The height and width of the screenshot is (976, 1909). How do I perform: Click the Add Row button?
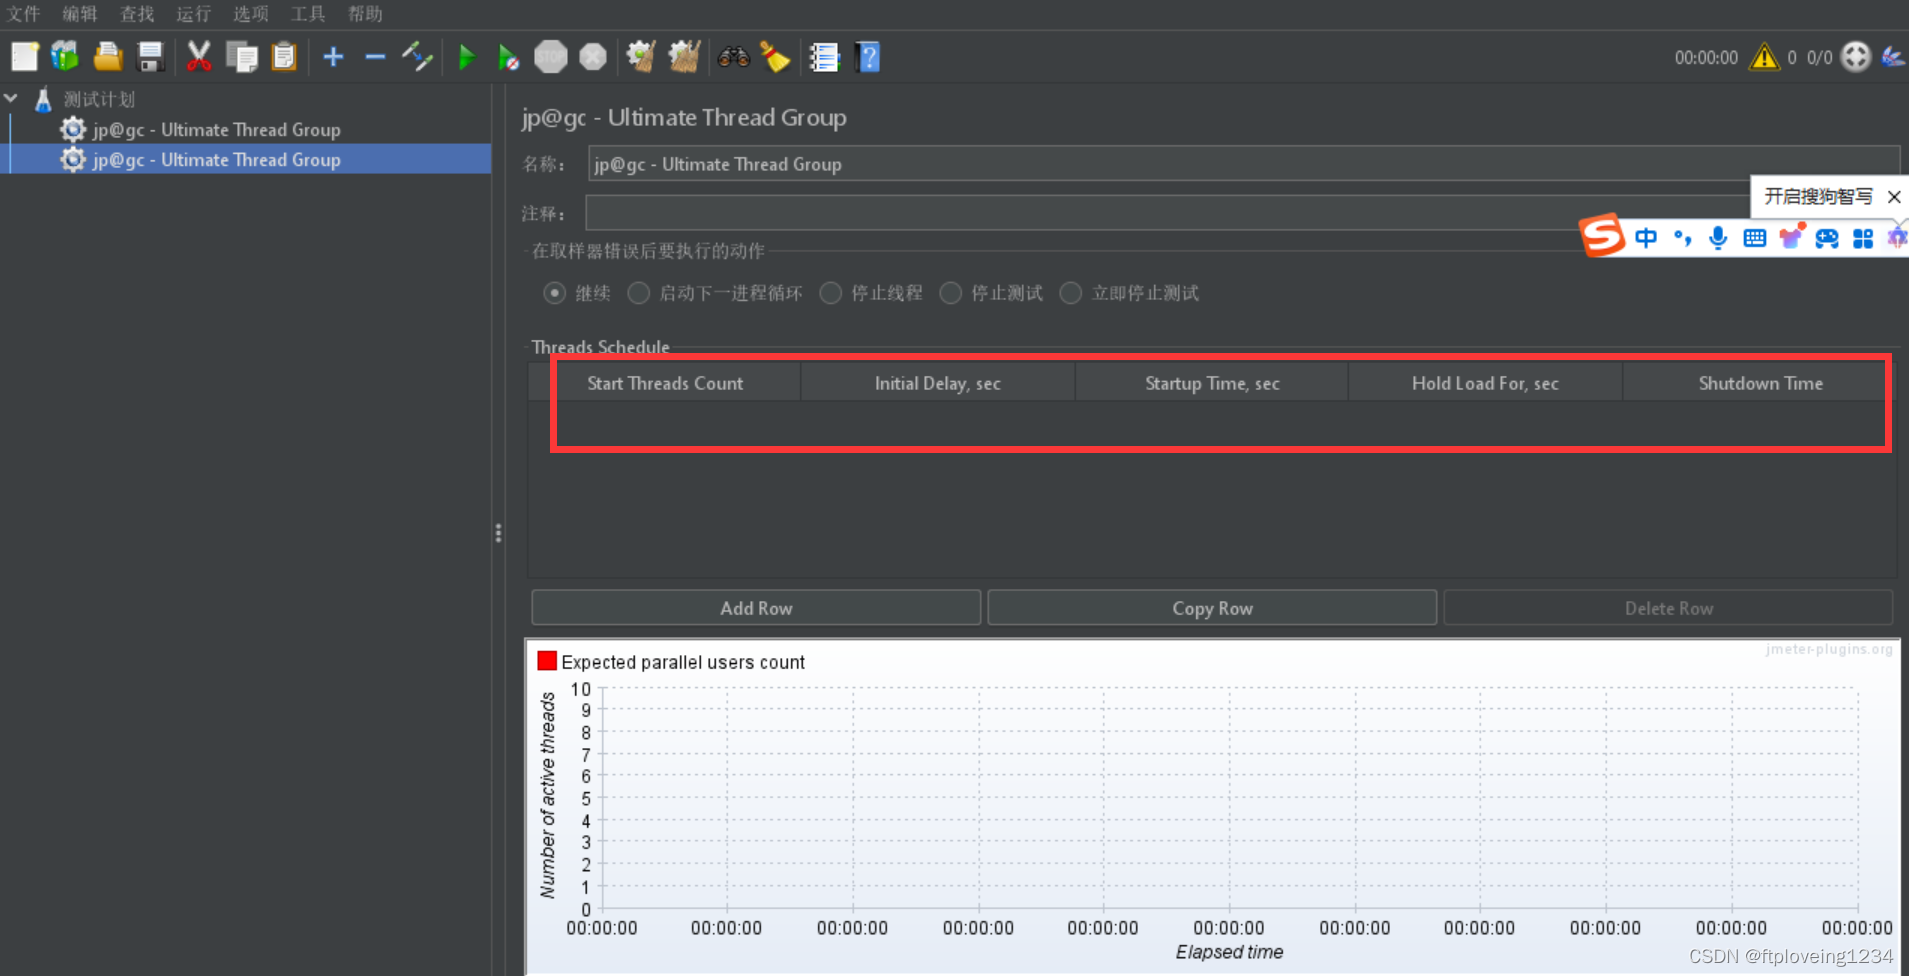coord(756,608)
